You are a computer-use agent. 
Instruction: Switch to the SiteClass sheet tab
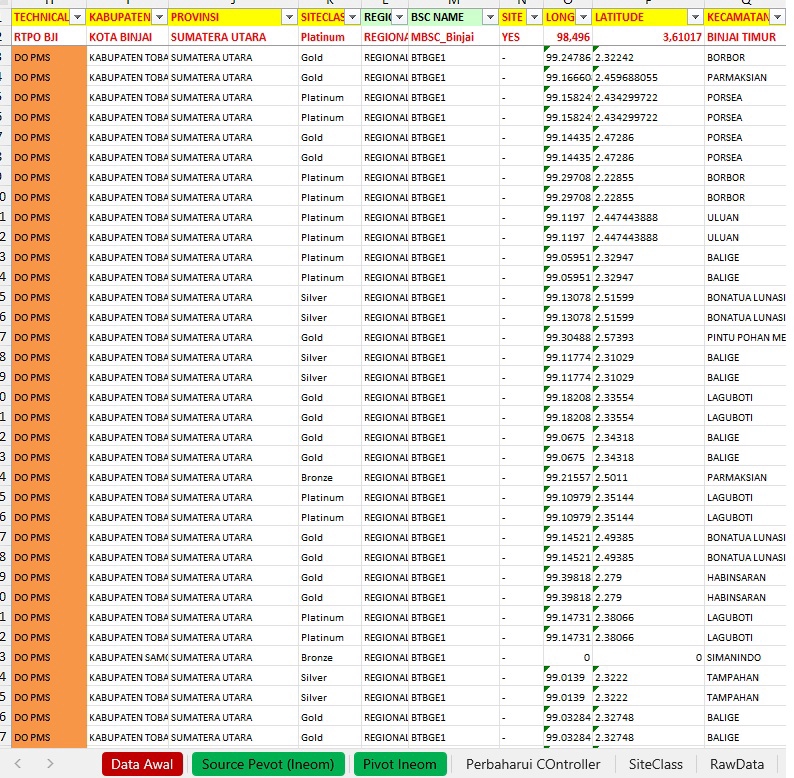click(656, 764)
